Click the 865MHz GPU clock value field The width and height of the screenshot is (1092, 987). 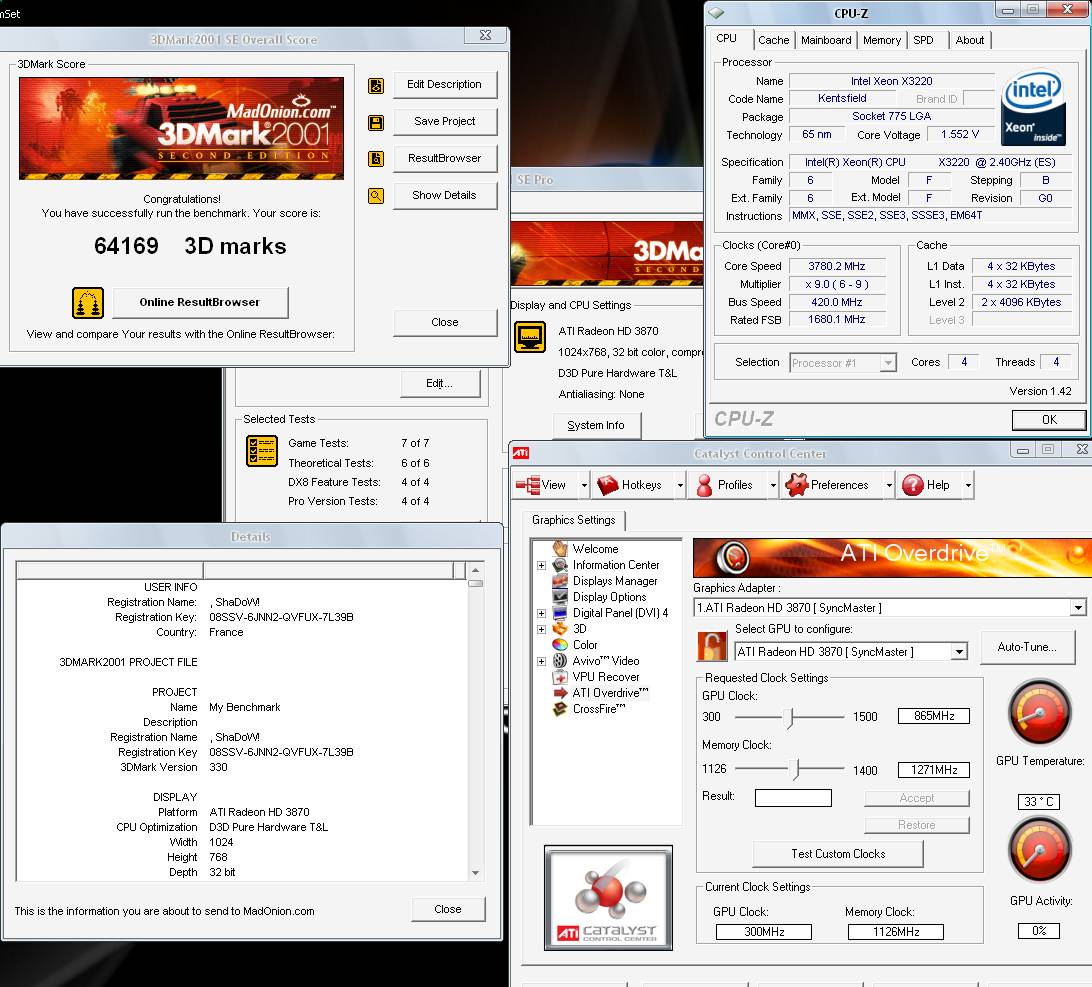(x=933, y=716)
